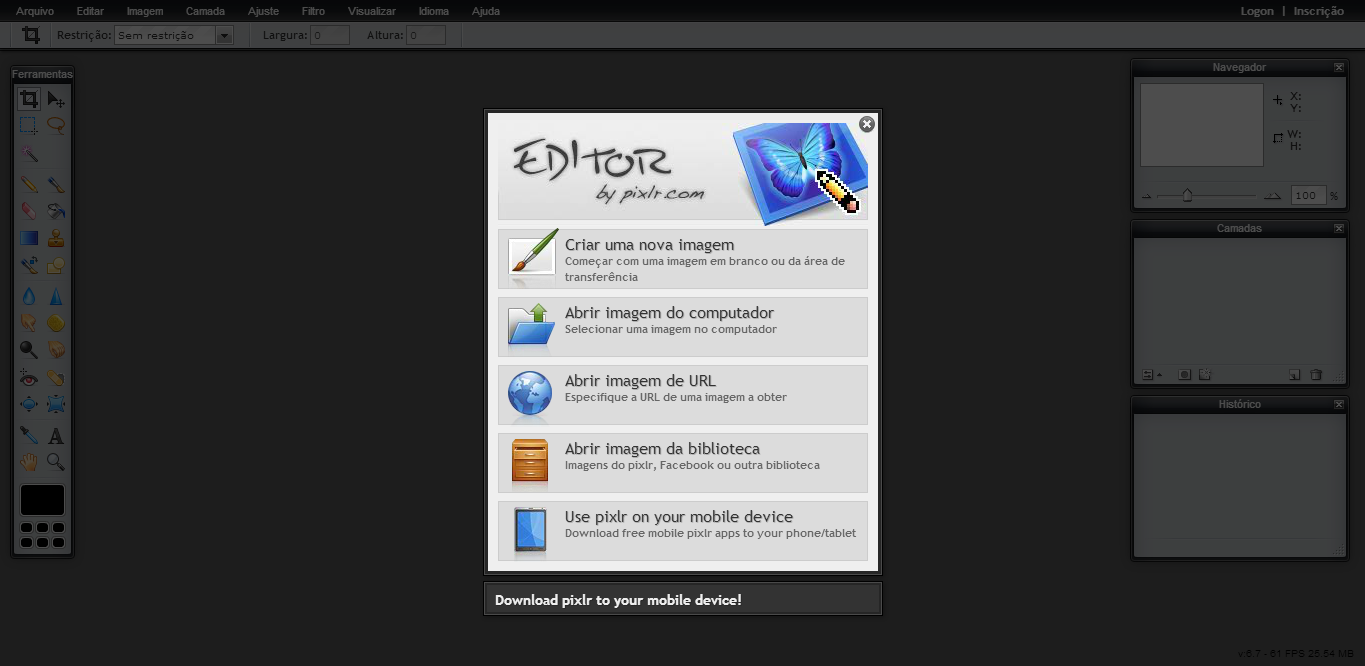Click the black foreground color swatch
Image resolution: width=1365 pixels, height=666 pixels.
[42, 500]
